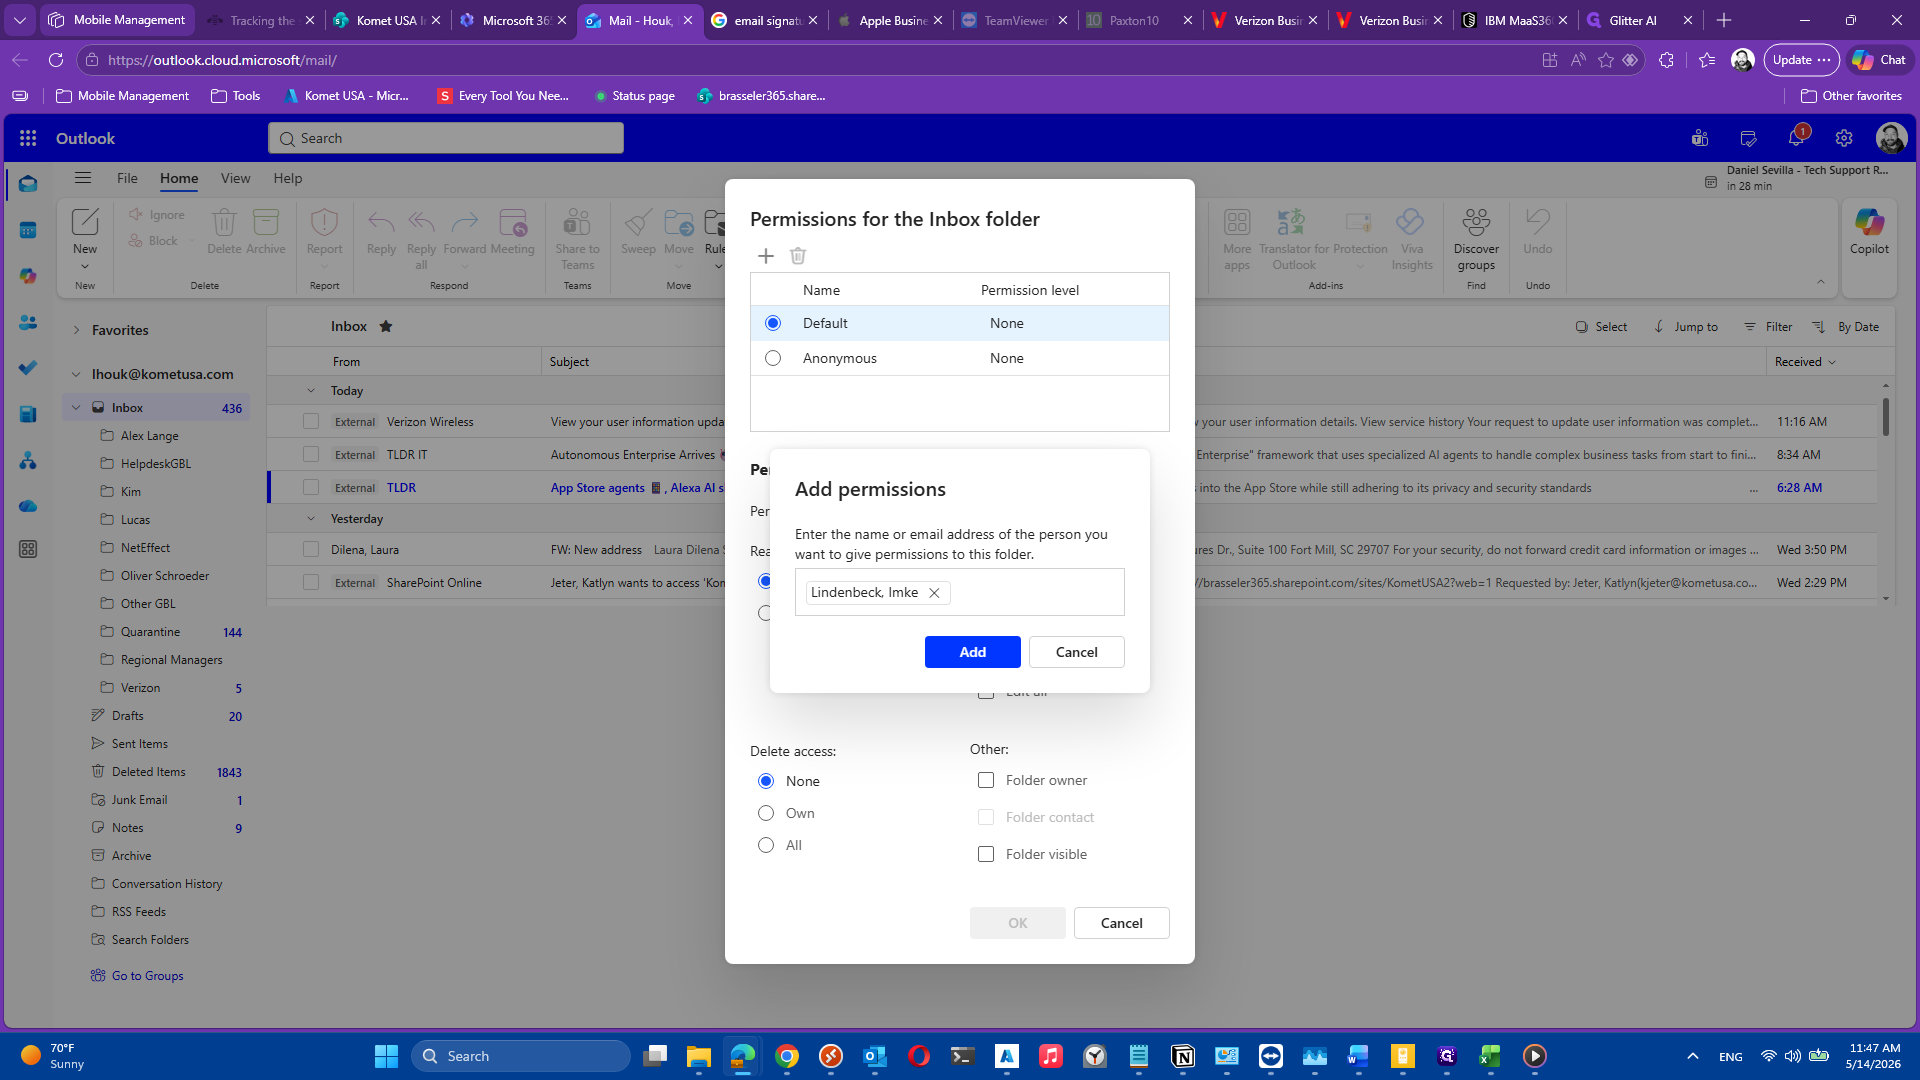Open the browser tab list dropdown
Image resolution: width=1920 pixels, height=1080 pixels.
point(19,20)
